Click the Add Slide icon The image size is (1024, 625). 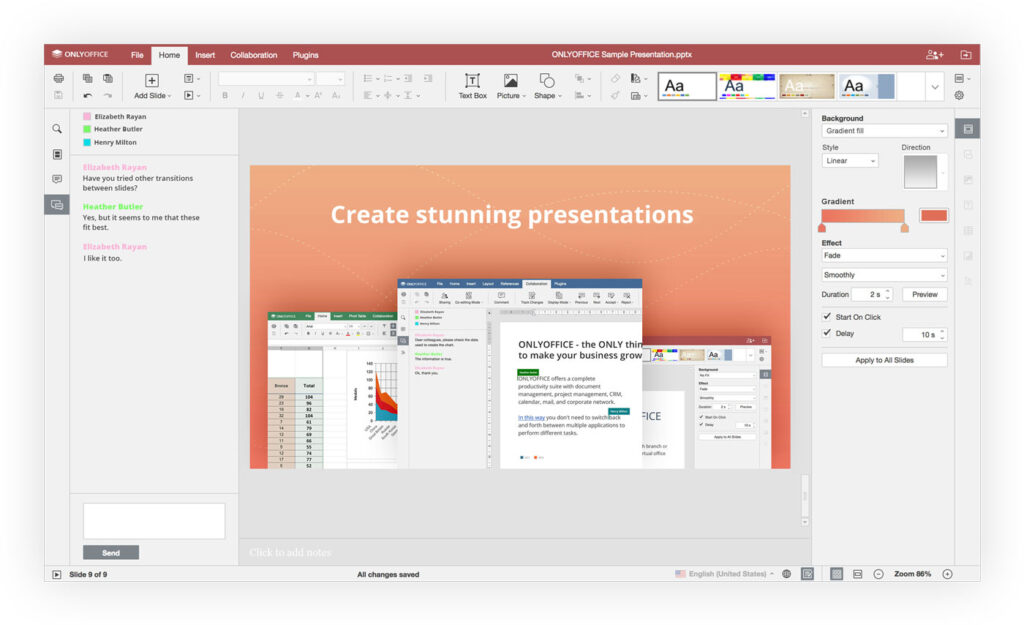click(152, 80)
